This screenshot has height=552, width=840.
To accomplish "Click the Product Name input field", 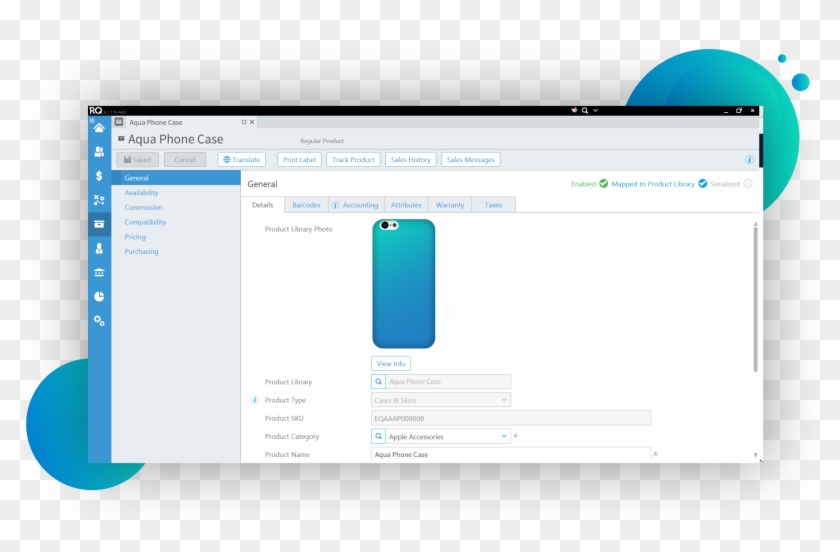I will (510, 455).
